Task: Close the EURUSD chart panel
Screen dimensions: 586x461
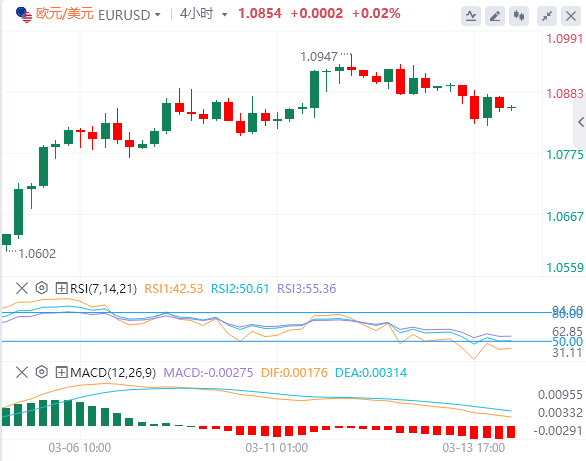Action: pyautogui.click(x=571, y=16)
